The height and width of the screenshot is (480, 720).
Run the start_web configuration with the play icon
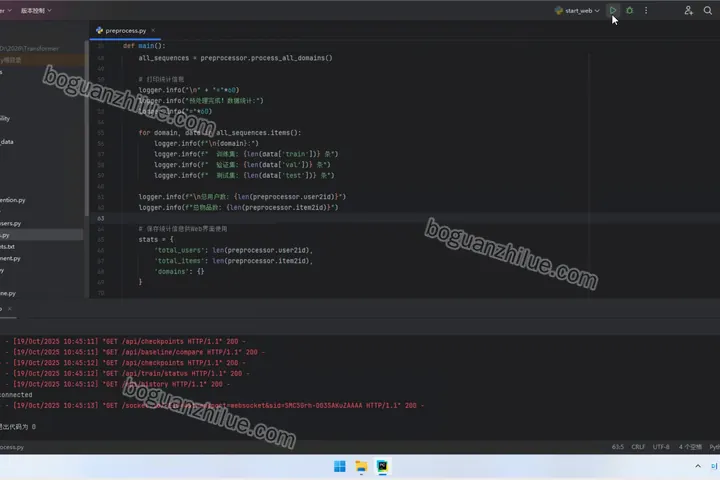click(613, 10)
